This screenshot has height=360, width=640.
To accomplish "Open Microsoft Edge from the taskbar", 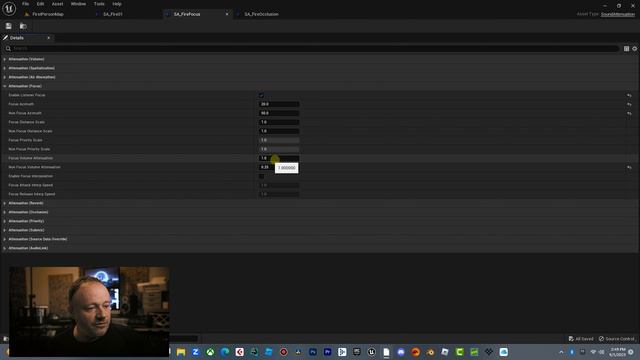I will pyautogui.click(x=225, y=352).
